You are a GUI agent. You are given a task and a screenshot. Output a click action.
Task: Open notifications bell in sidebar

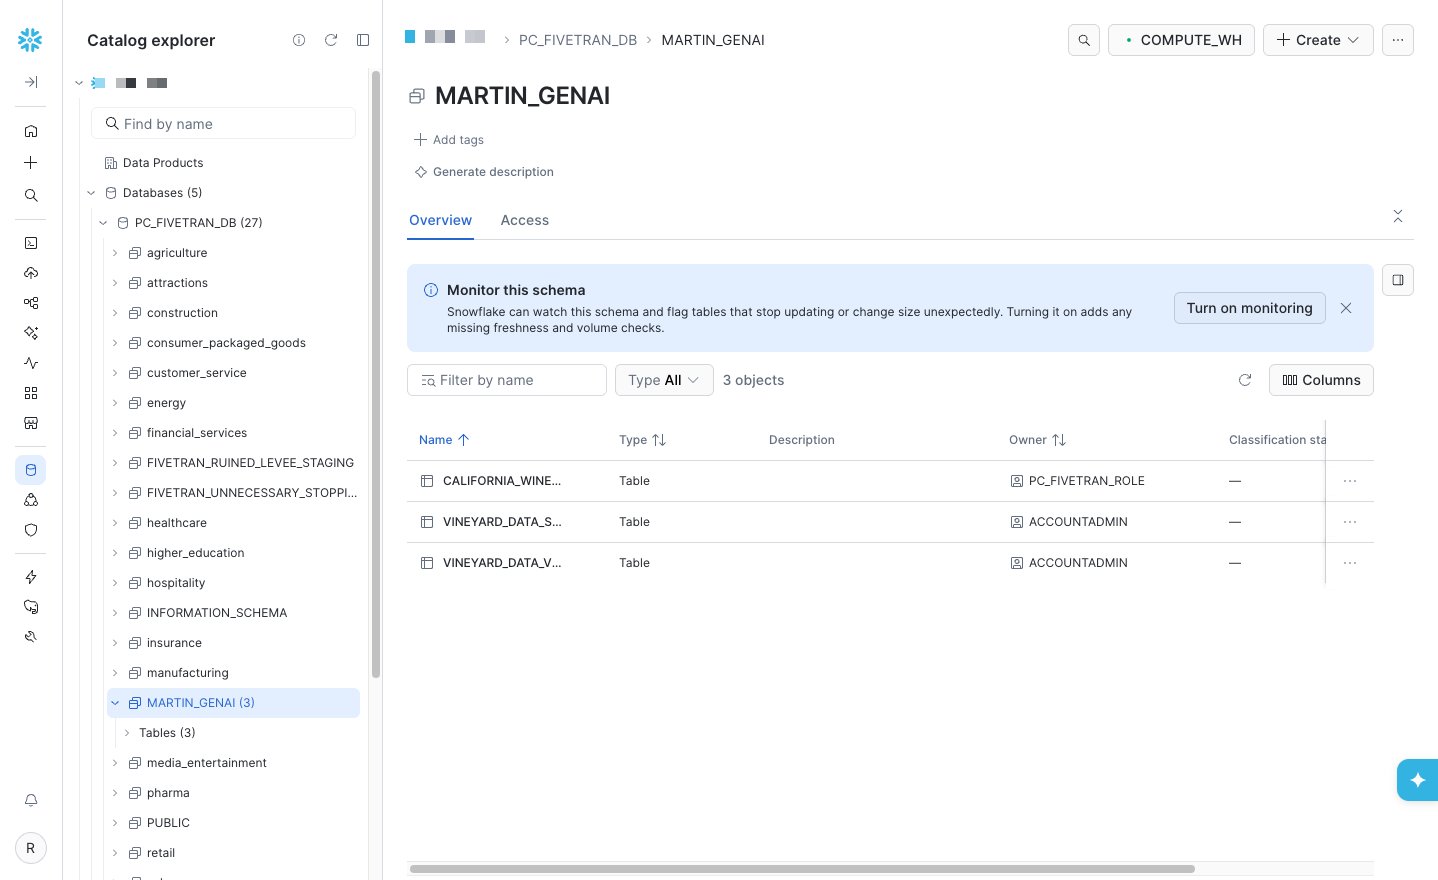pos(31,800)
